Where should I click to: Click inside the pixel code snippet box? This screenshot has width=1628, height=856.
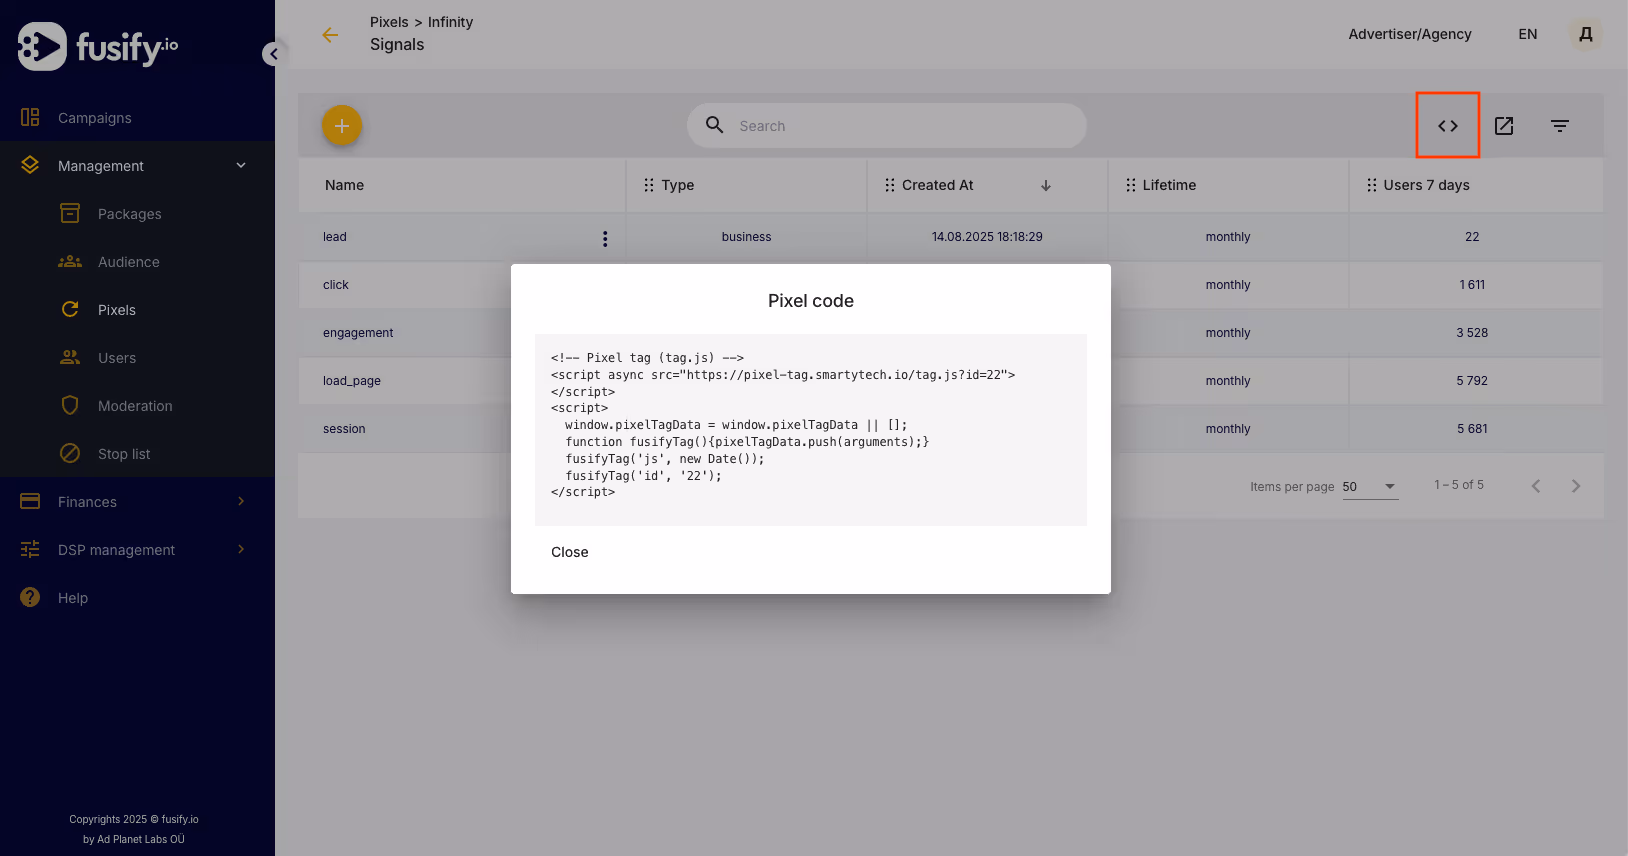pyautogui.click(x=811, y=430)
